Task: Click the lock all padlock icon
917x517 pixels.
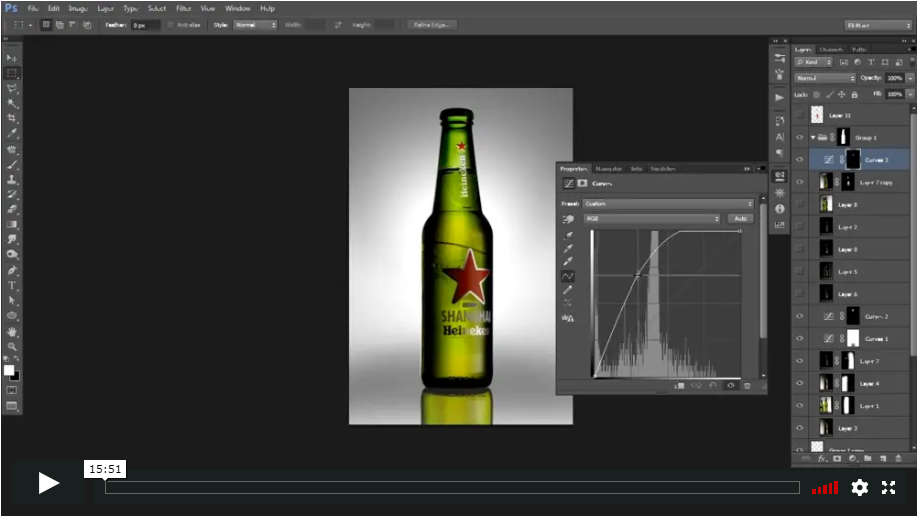Action: (x=854, y=94)
